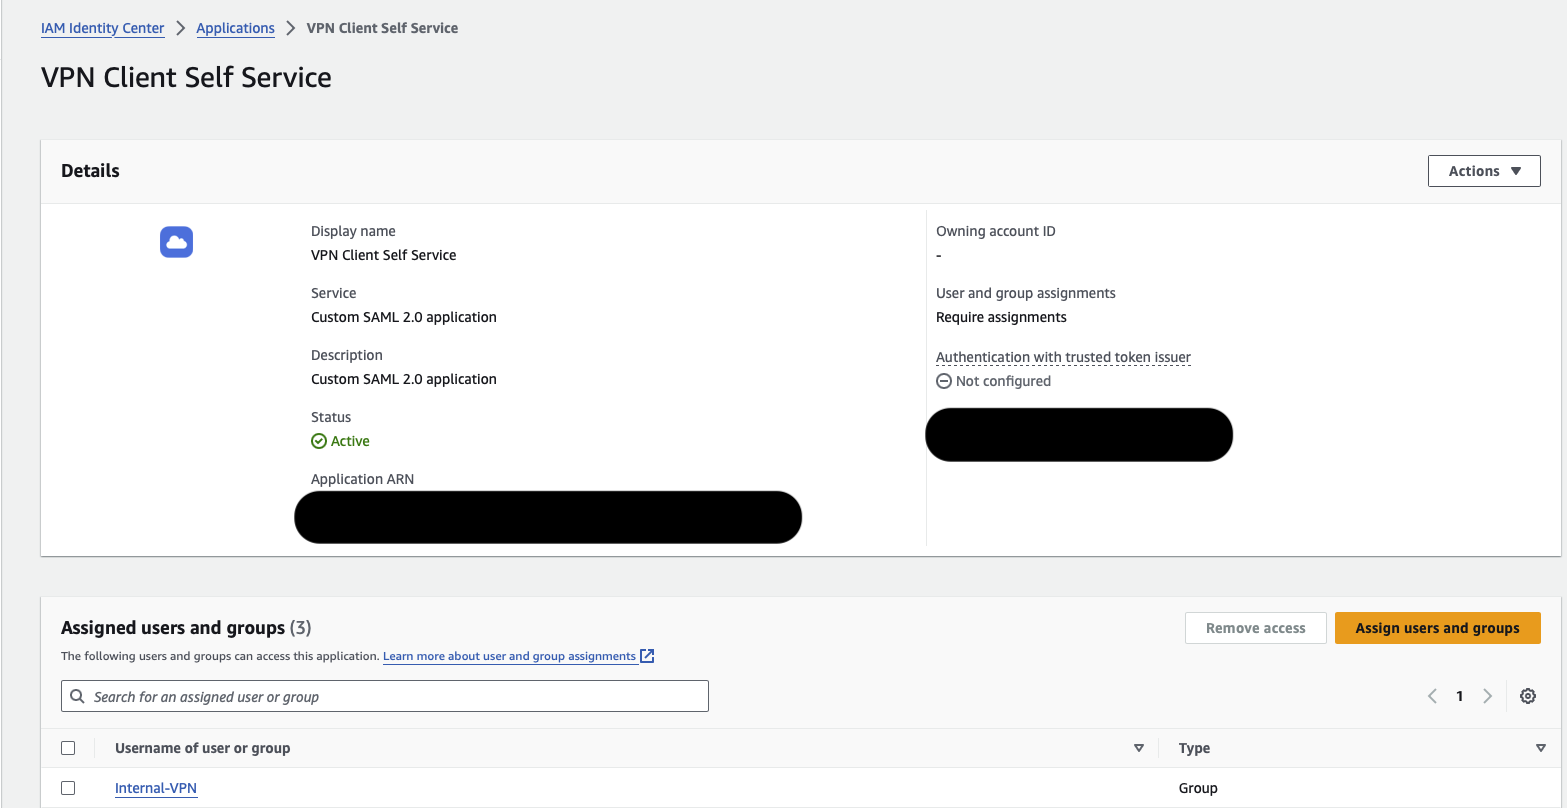Click Authentication with trusted token issuer label

pyautogui.click(x=1063, y=357)
